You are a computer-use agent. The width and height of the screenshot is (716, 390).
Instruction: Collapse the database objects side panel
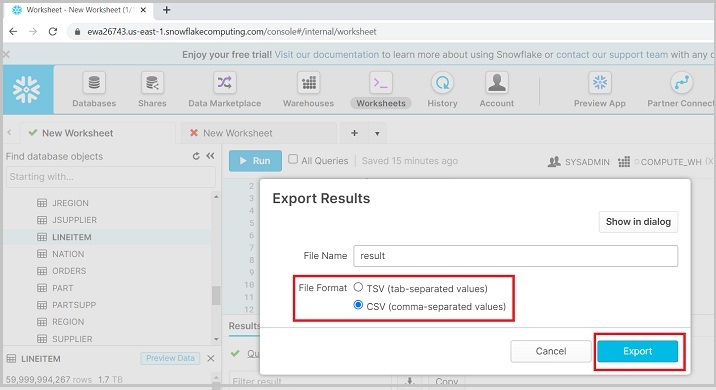[x=210, y=156]
